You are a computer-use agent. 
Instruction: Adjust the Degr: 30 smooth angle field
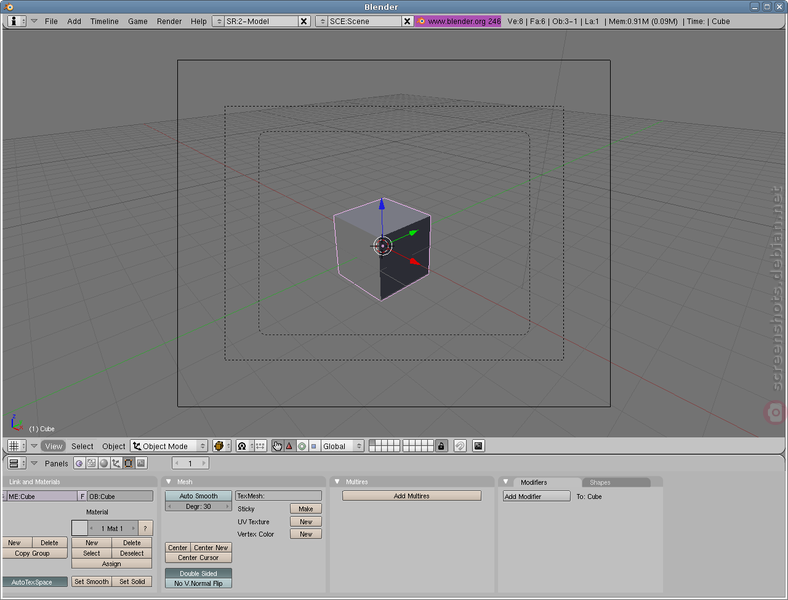(x=199, y=507)
